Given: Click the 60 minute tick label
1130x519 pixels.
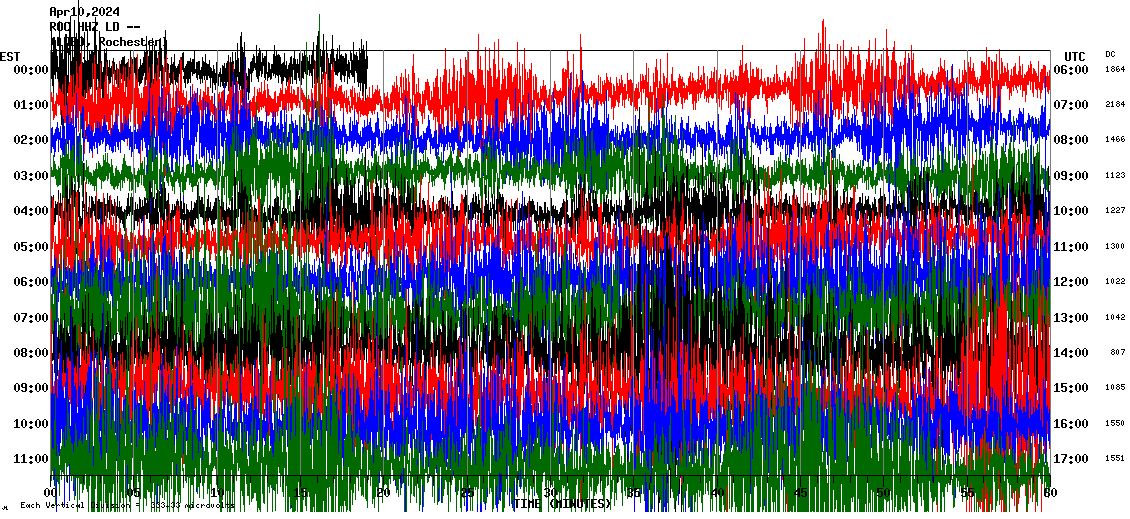Looking at the screenshot, I should [x=1048, y=493].
